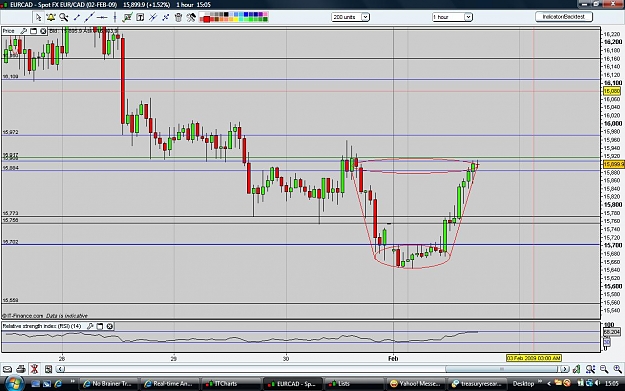Open the hammer and wrench settings tool
The height and width of the screenshot is (391, 625).
[191, 17]
